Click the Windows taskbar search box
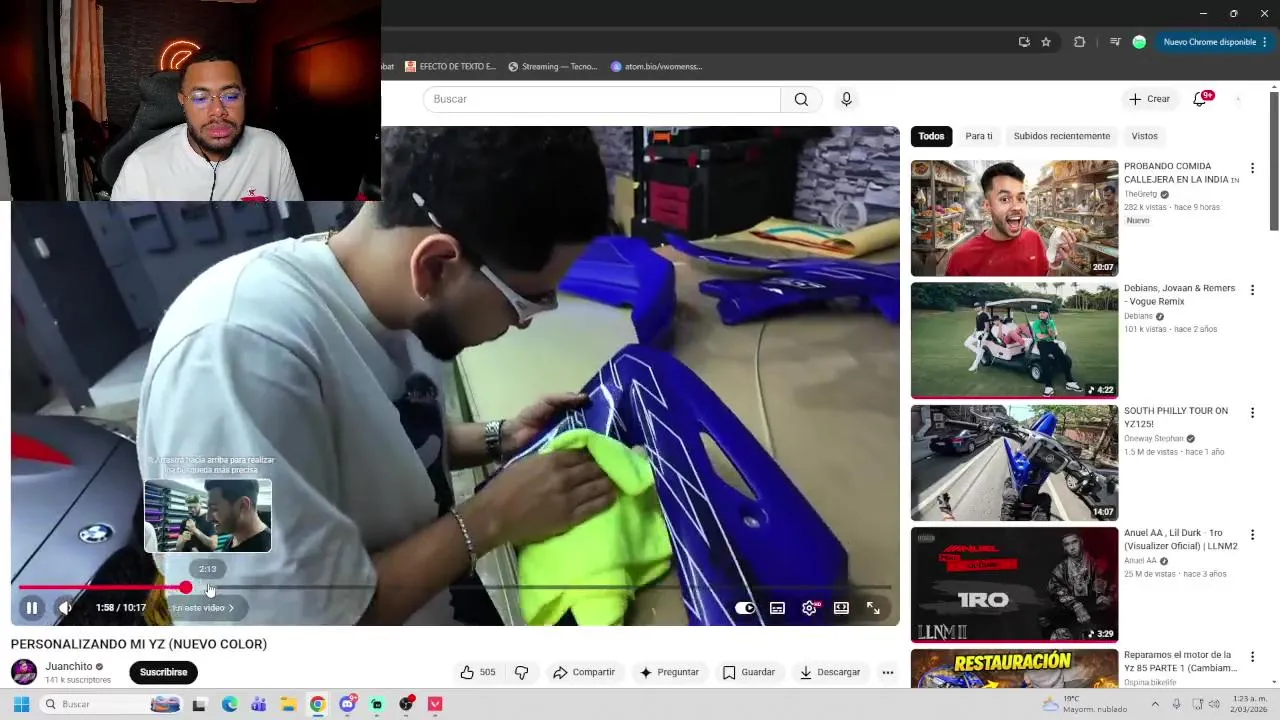The width and height of the screenshot is (1280, 720). [112, 704]
